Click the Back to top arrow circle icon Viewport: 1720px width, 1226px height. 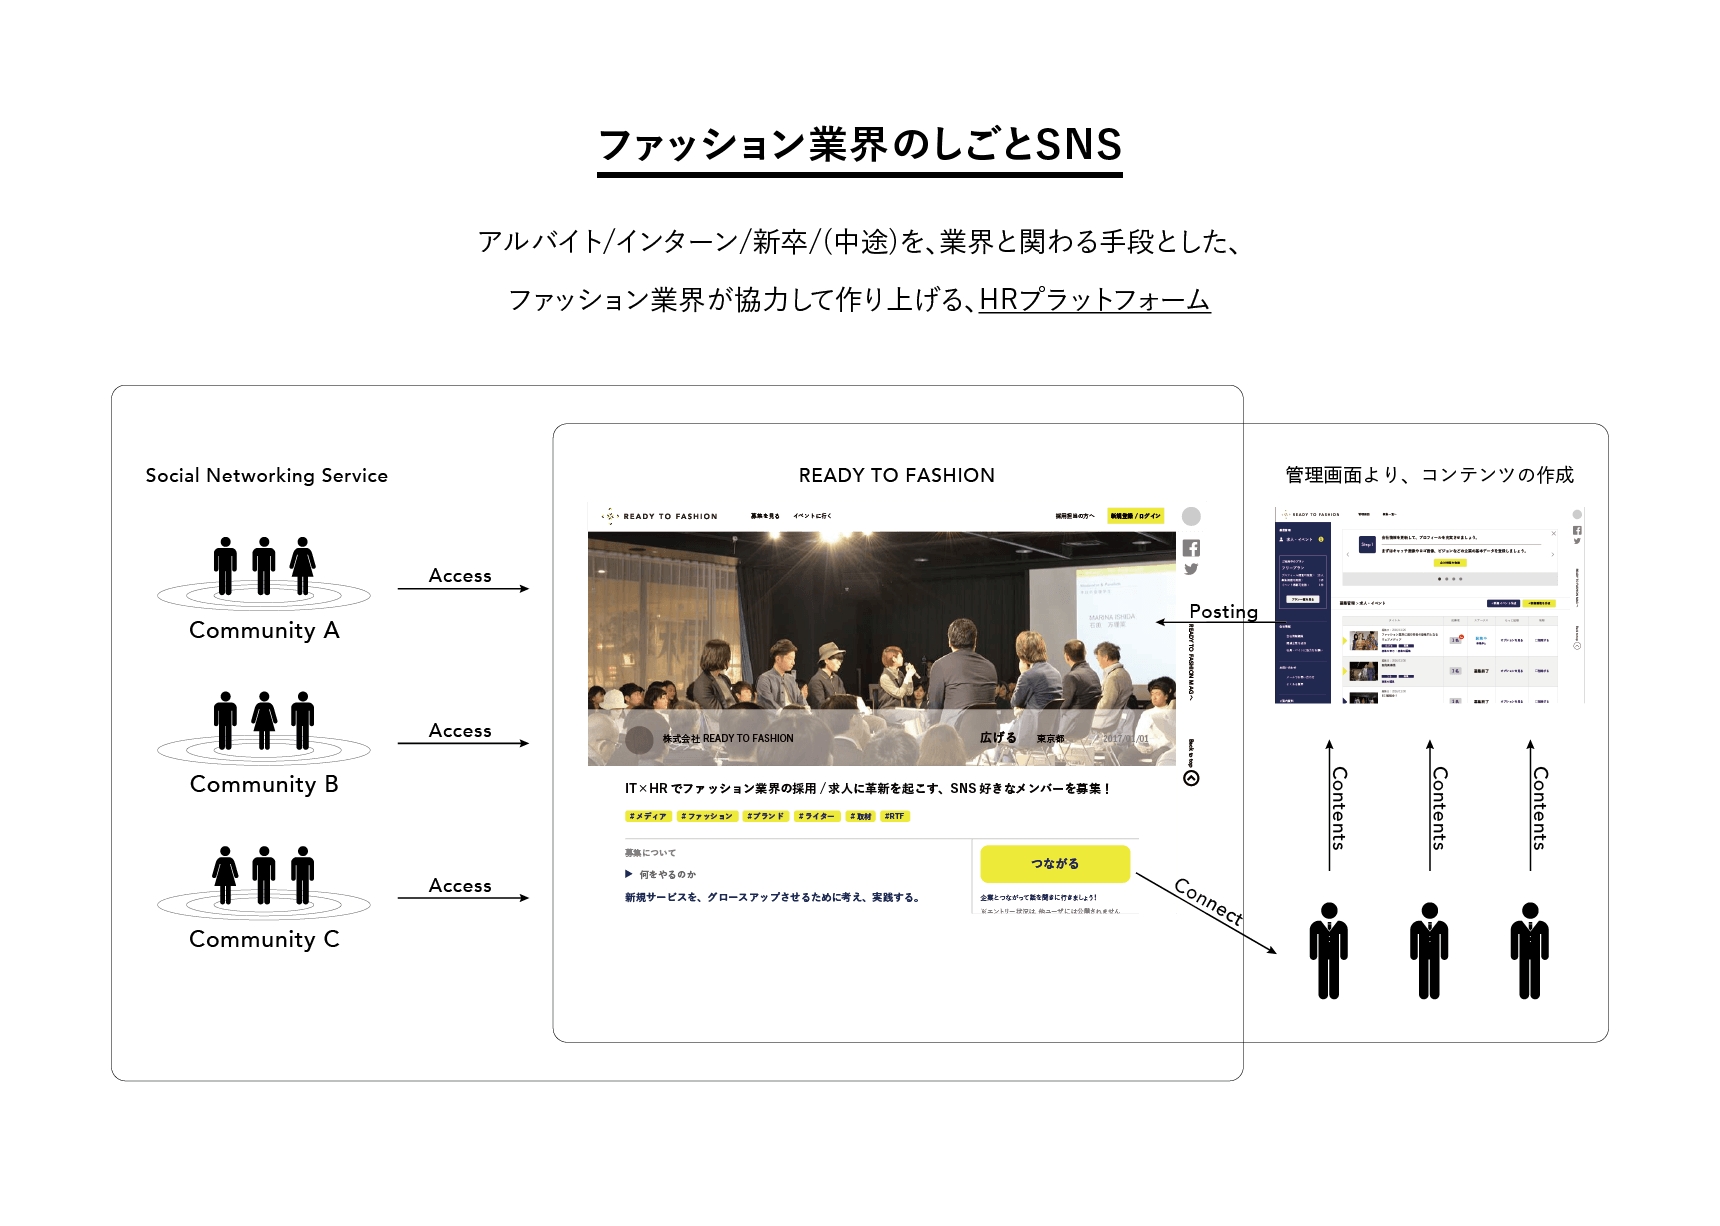(1191, 779)
